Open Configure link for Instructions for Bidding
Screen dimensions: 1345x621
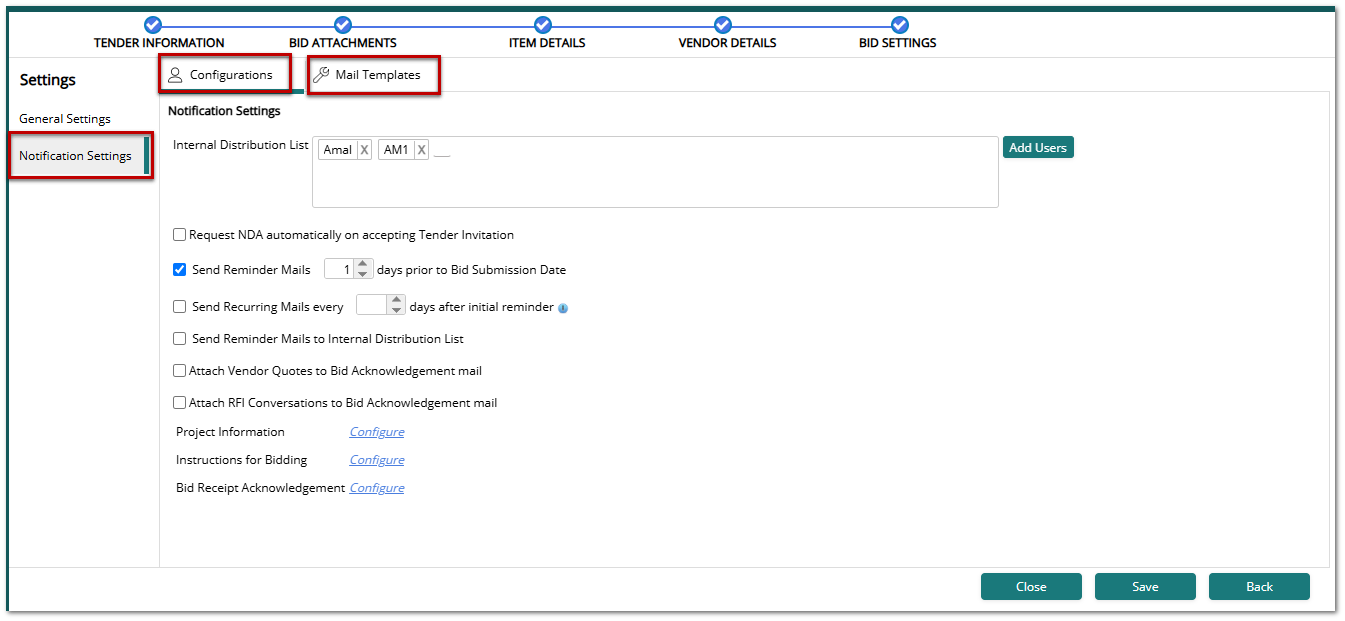point(377,460)
